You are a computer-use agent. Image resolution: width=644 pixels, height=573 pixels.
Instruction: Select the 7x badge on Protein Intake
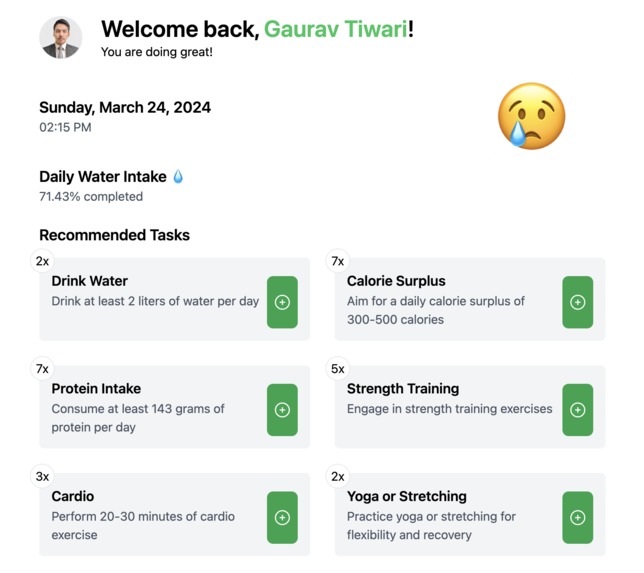click(42, 368)
